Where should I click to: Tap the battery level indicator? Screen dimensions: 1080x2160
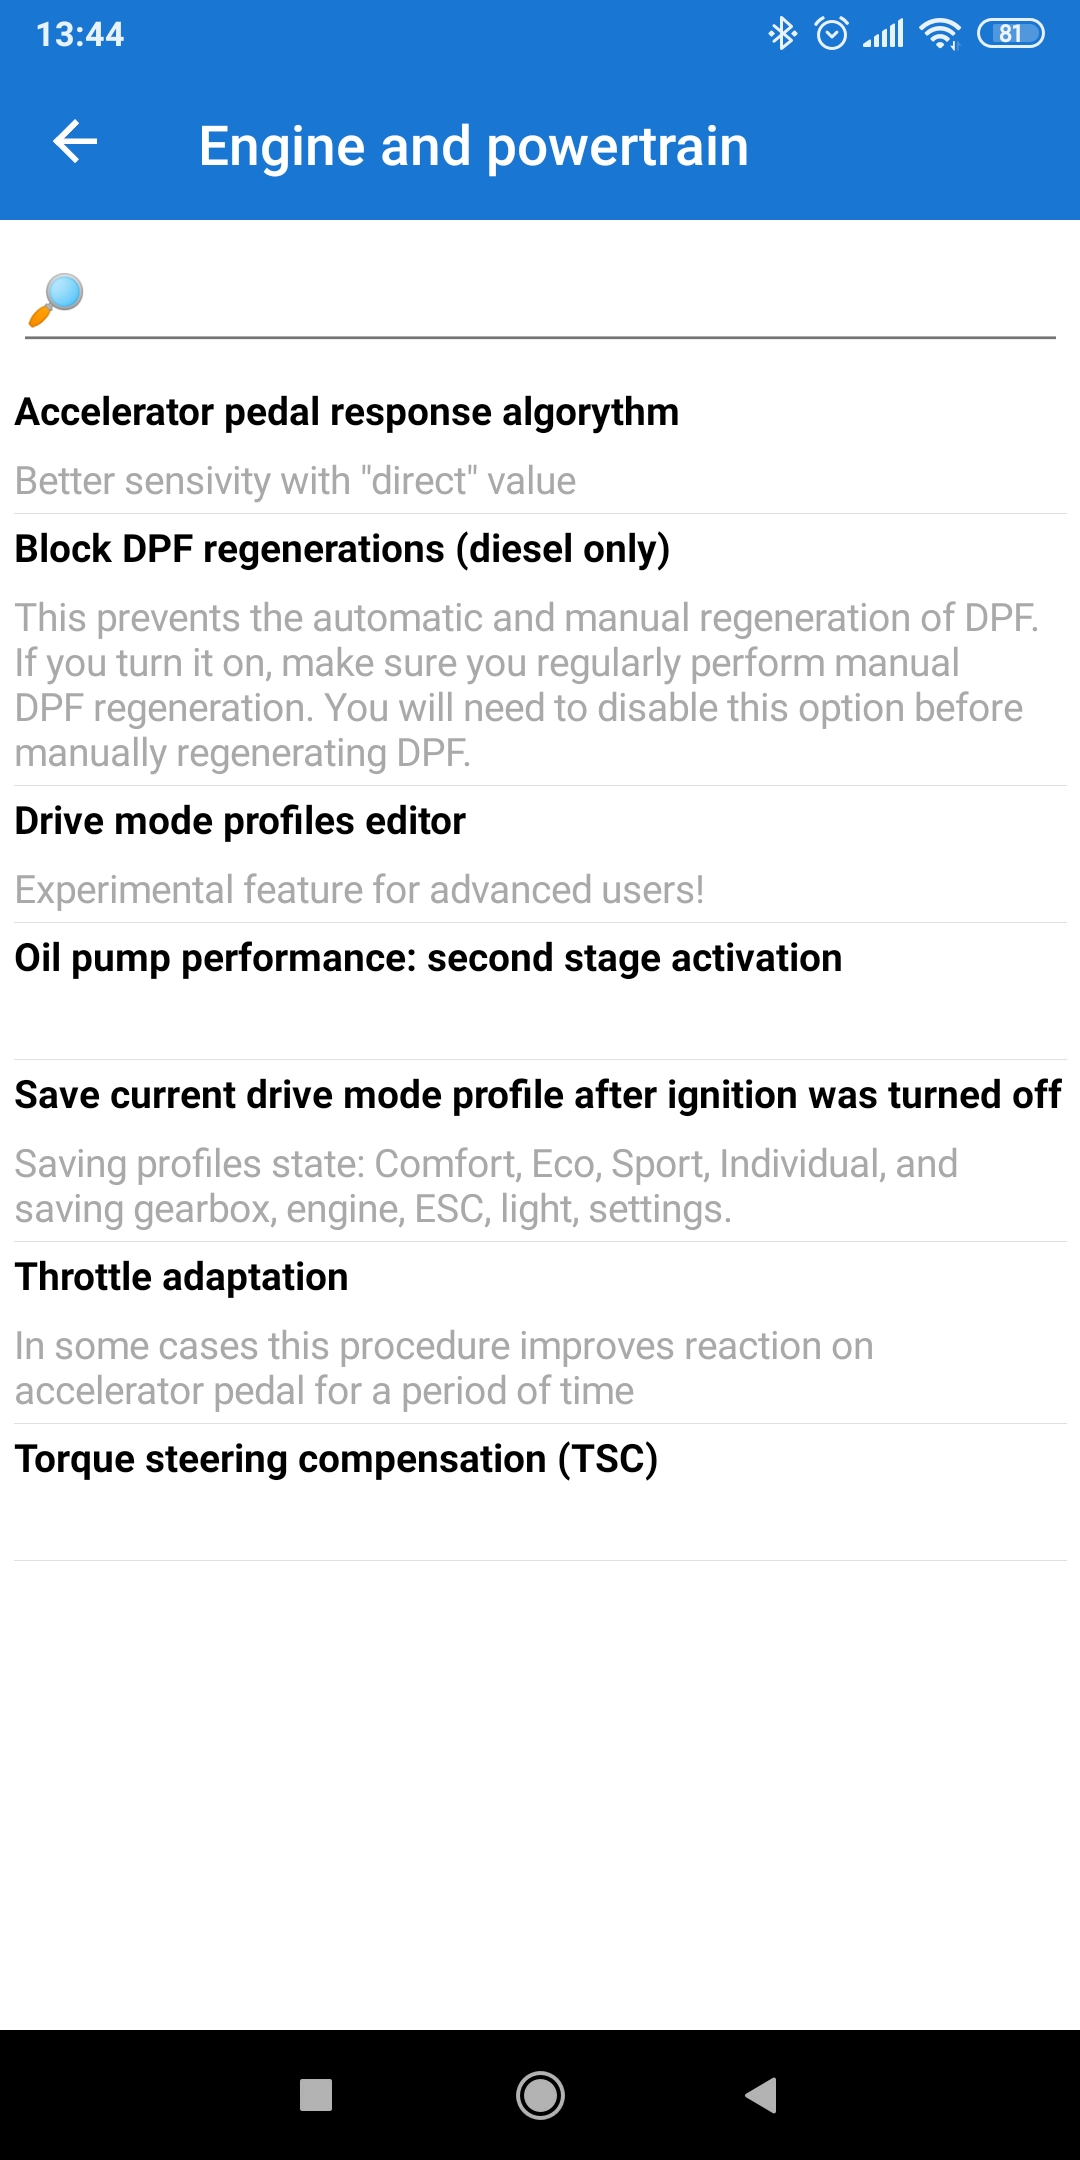click(1010, 34)
